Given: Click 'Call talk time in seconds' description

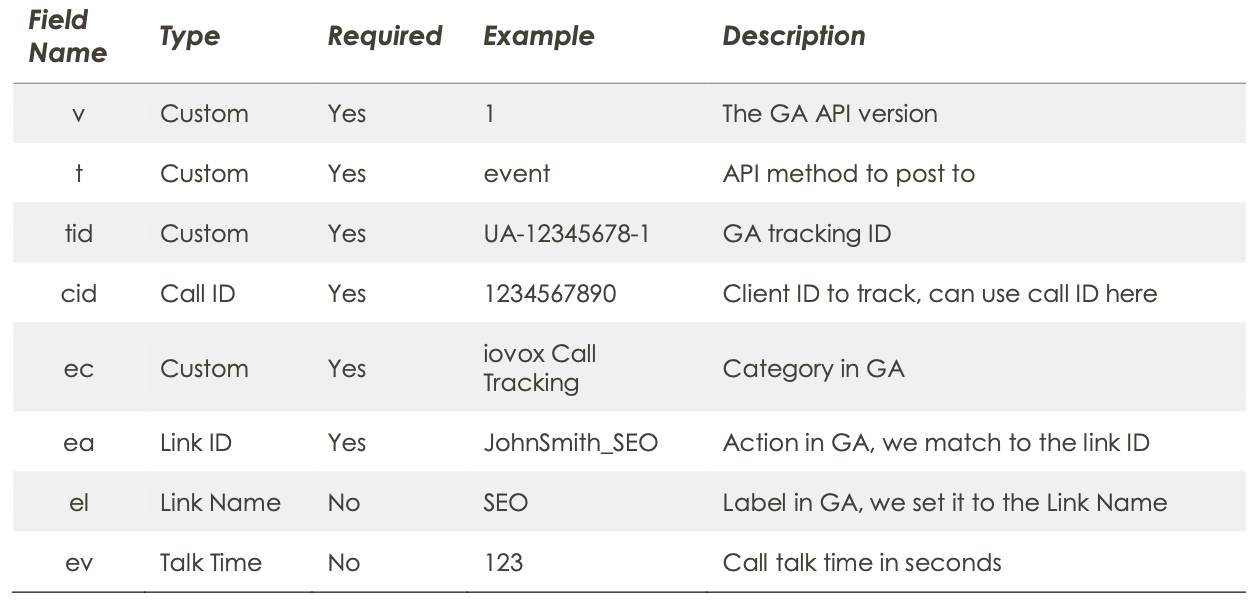Looking at the screenshot, I should [x=861, y=563].
